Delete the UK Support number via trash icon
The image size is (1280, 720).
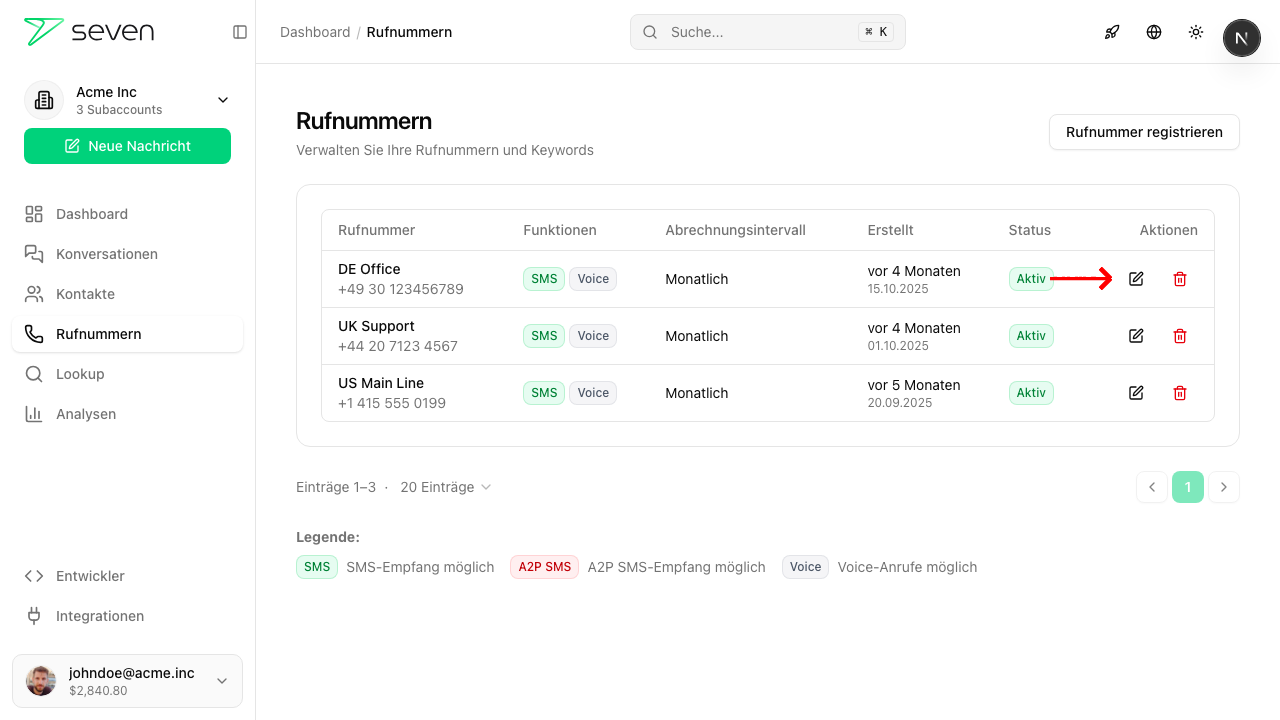point(1180,336)
